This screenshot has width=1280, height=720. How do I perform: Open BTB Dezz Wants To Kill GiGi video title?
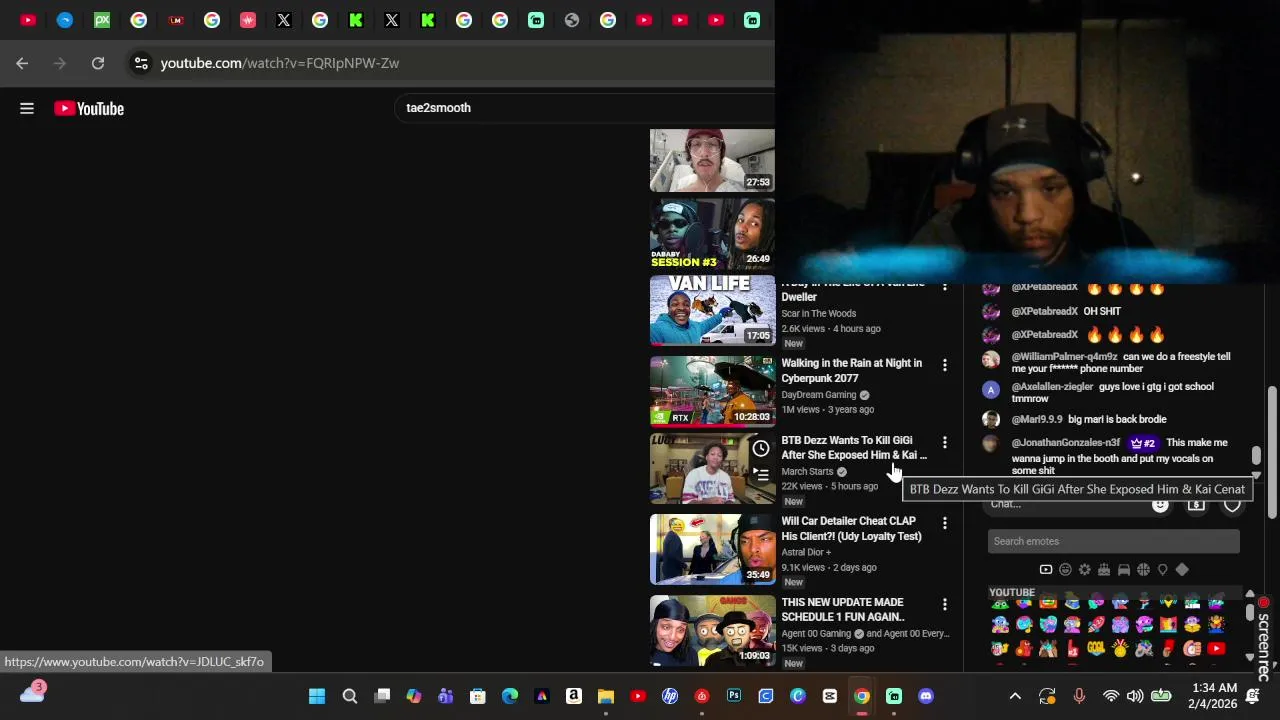coord(854,447)
